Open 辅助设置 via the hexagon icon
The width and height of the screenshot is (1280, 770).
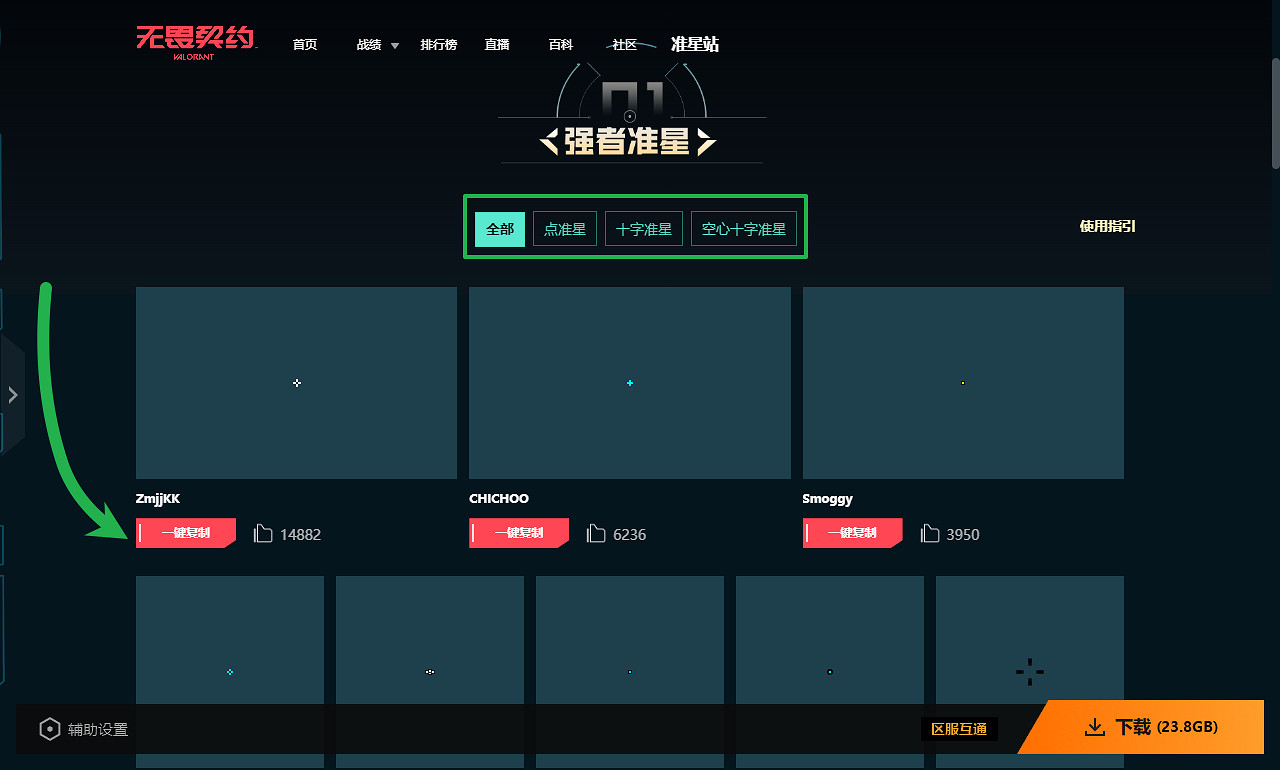50,729
